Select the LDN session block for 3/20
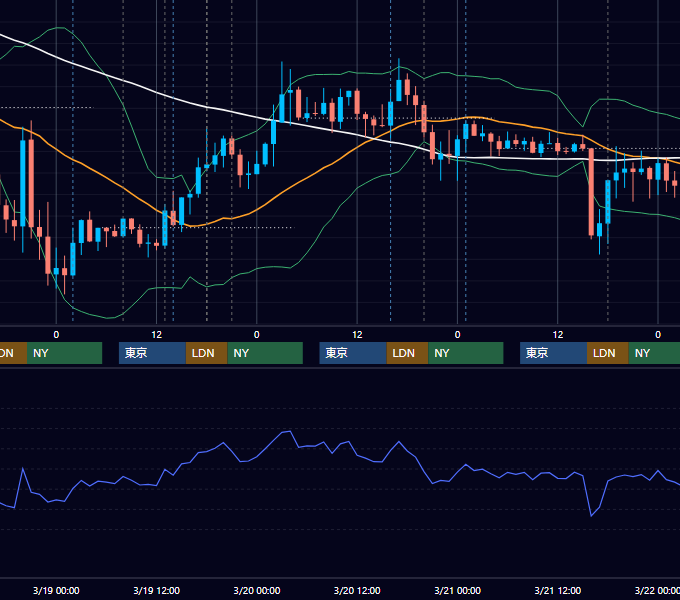The width and height of the screenshot is (680, 600). (x=407, y=353)
